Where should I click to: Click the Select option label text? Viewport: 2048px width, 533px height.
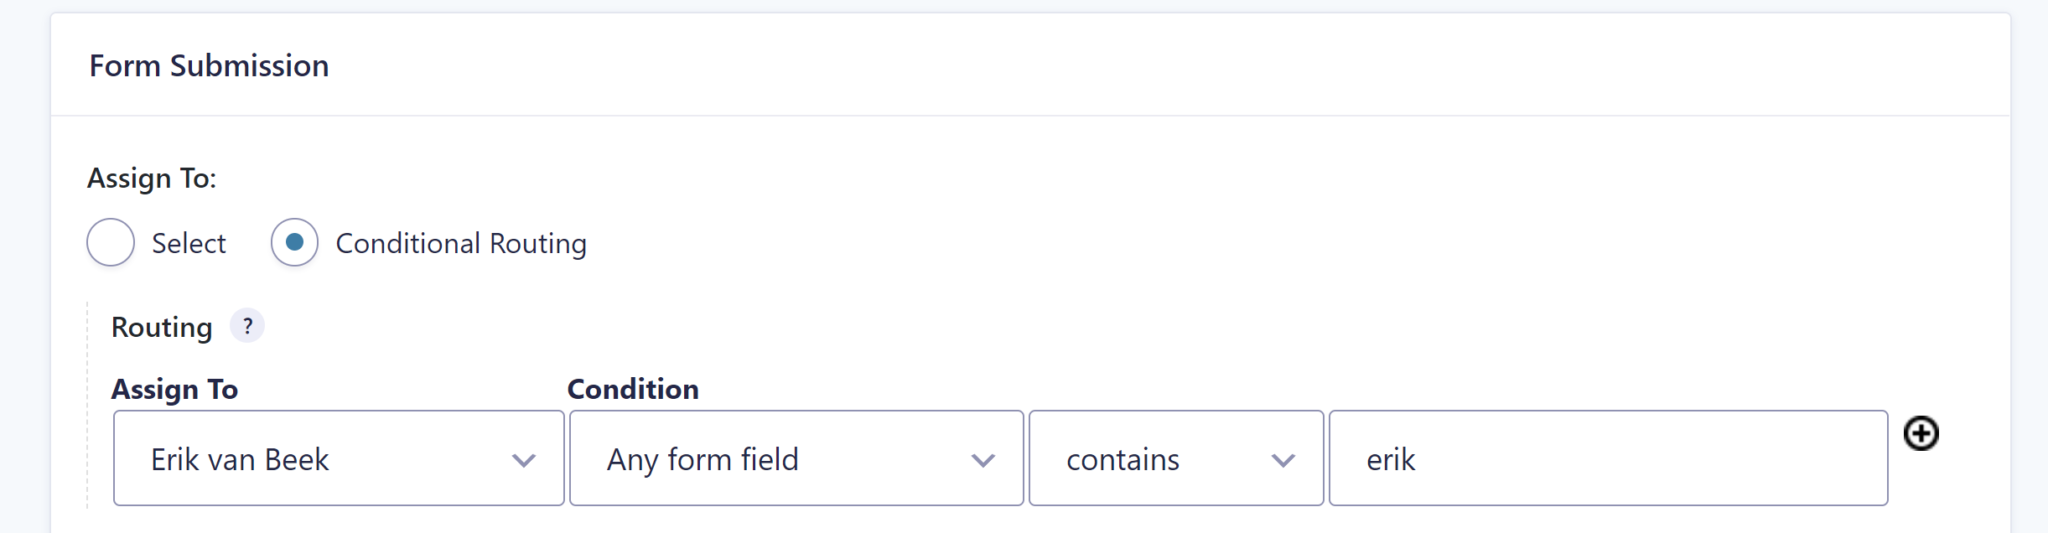[x=188, y=243]
